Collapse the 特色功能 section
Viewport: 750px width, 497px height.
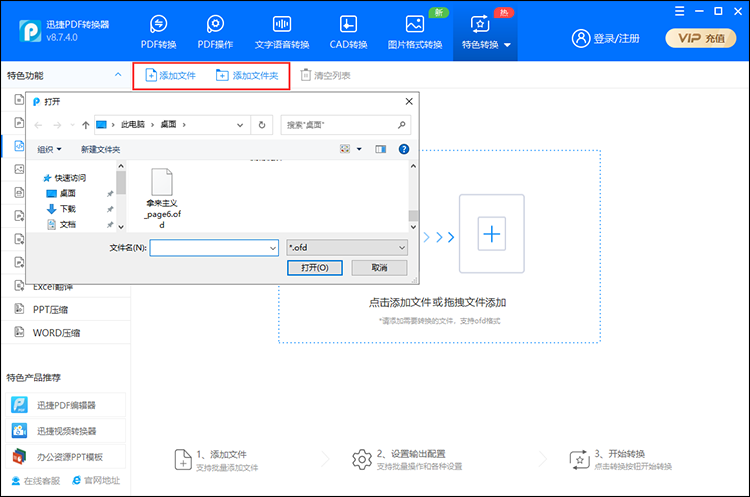tap(118, 75)
